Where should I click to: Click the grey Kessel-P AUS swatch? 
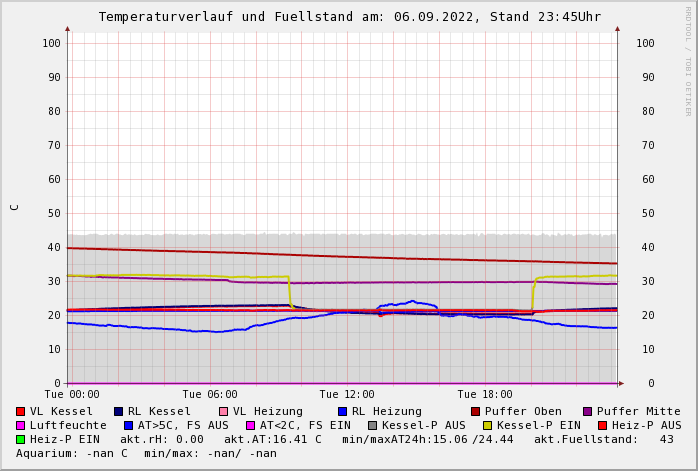point(372,425)
